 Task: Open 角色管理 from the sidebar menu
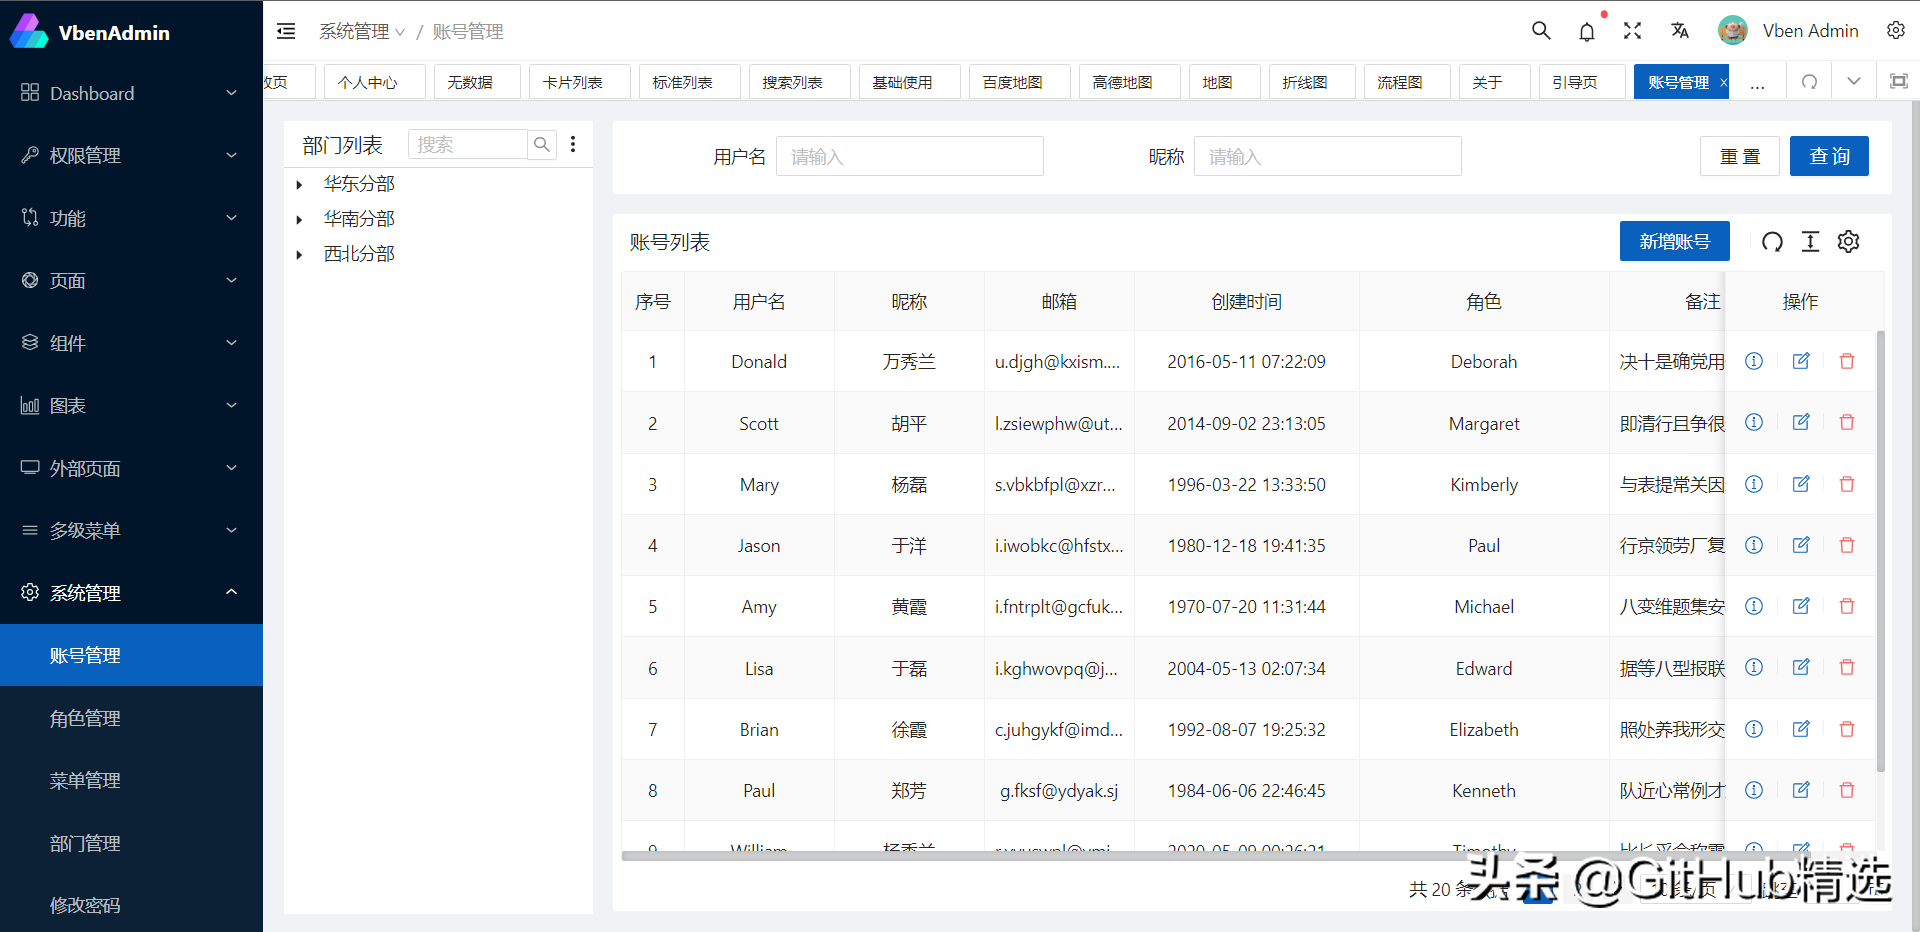tap(85, 717)
